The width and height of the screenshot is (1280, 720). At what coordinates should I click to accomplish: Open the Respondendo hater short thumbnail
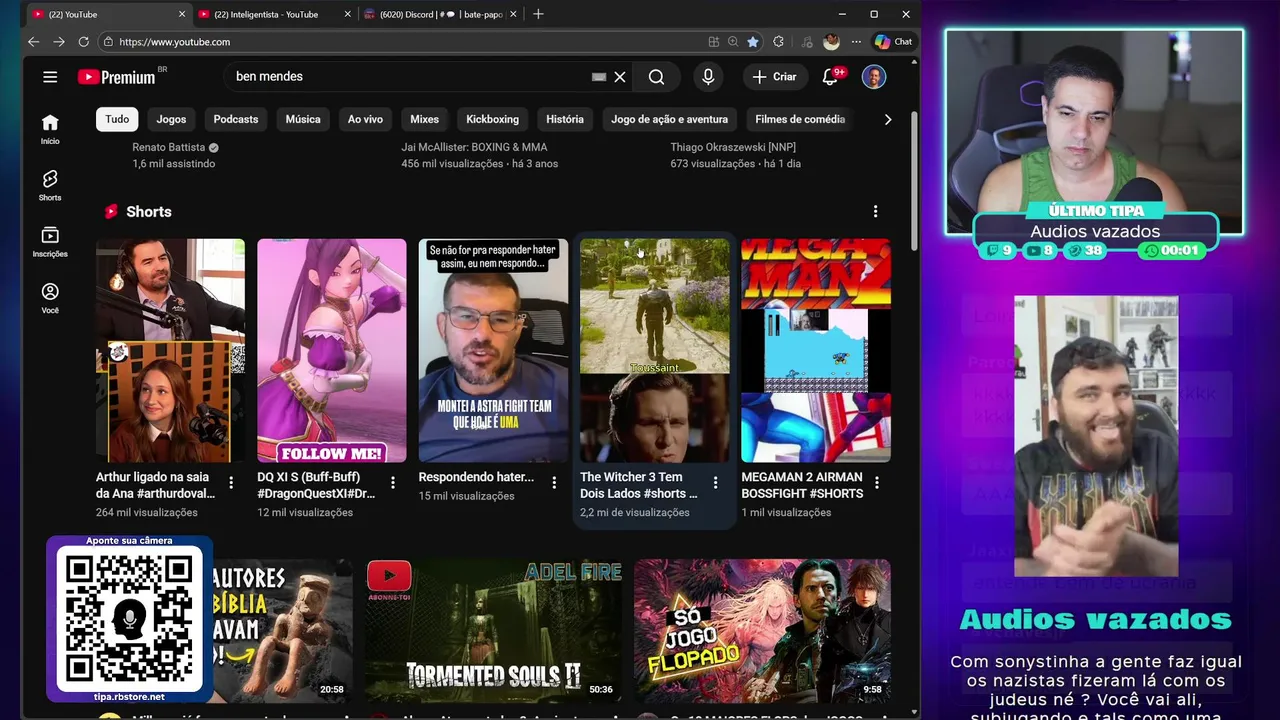pyautogui.click(x=493, y=350)
